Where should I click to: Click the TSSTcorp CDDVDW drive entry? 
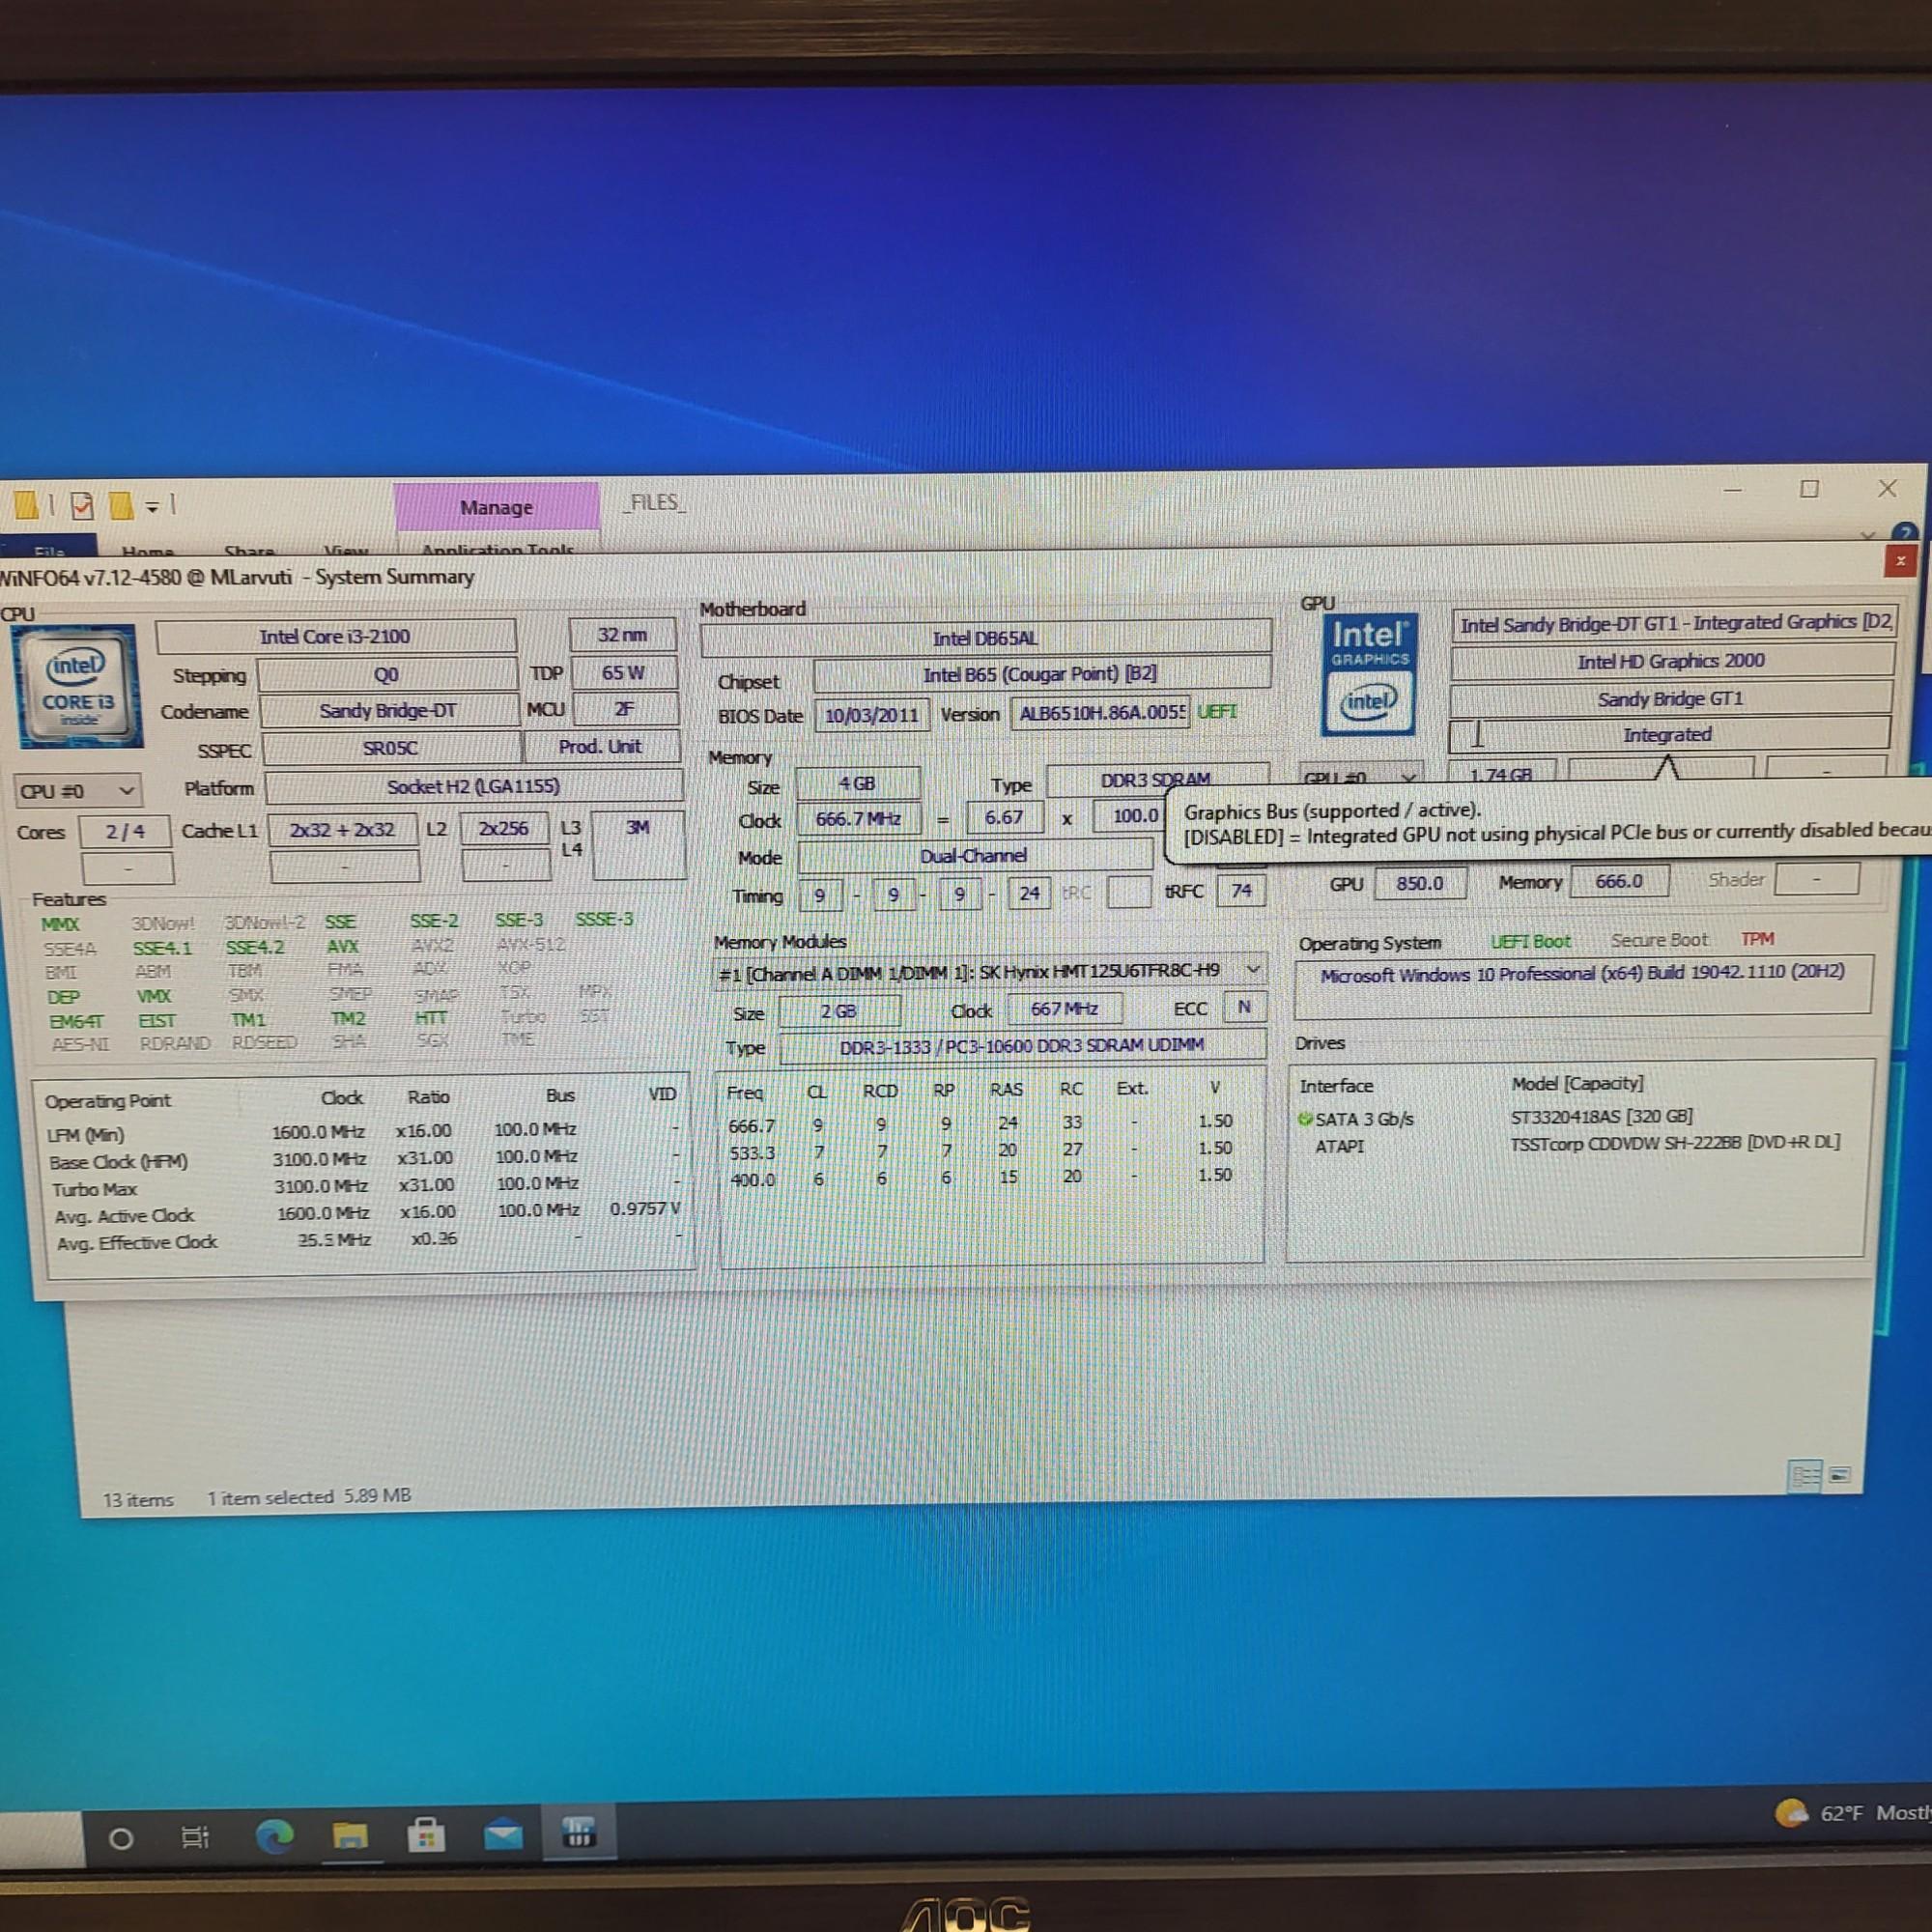point(1675,1142)
